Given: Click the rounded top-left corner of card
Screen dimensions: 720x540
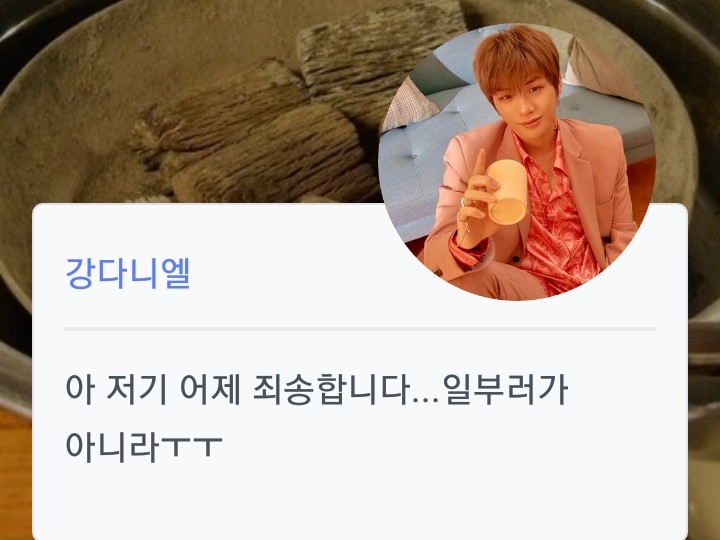Looking at the screenshot, I should pyautogui.click(x=39, y=209).
